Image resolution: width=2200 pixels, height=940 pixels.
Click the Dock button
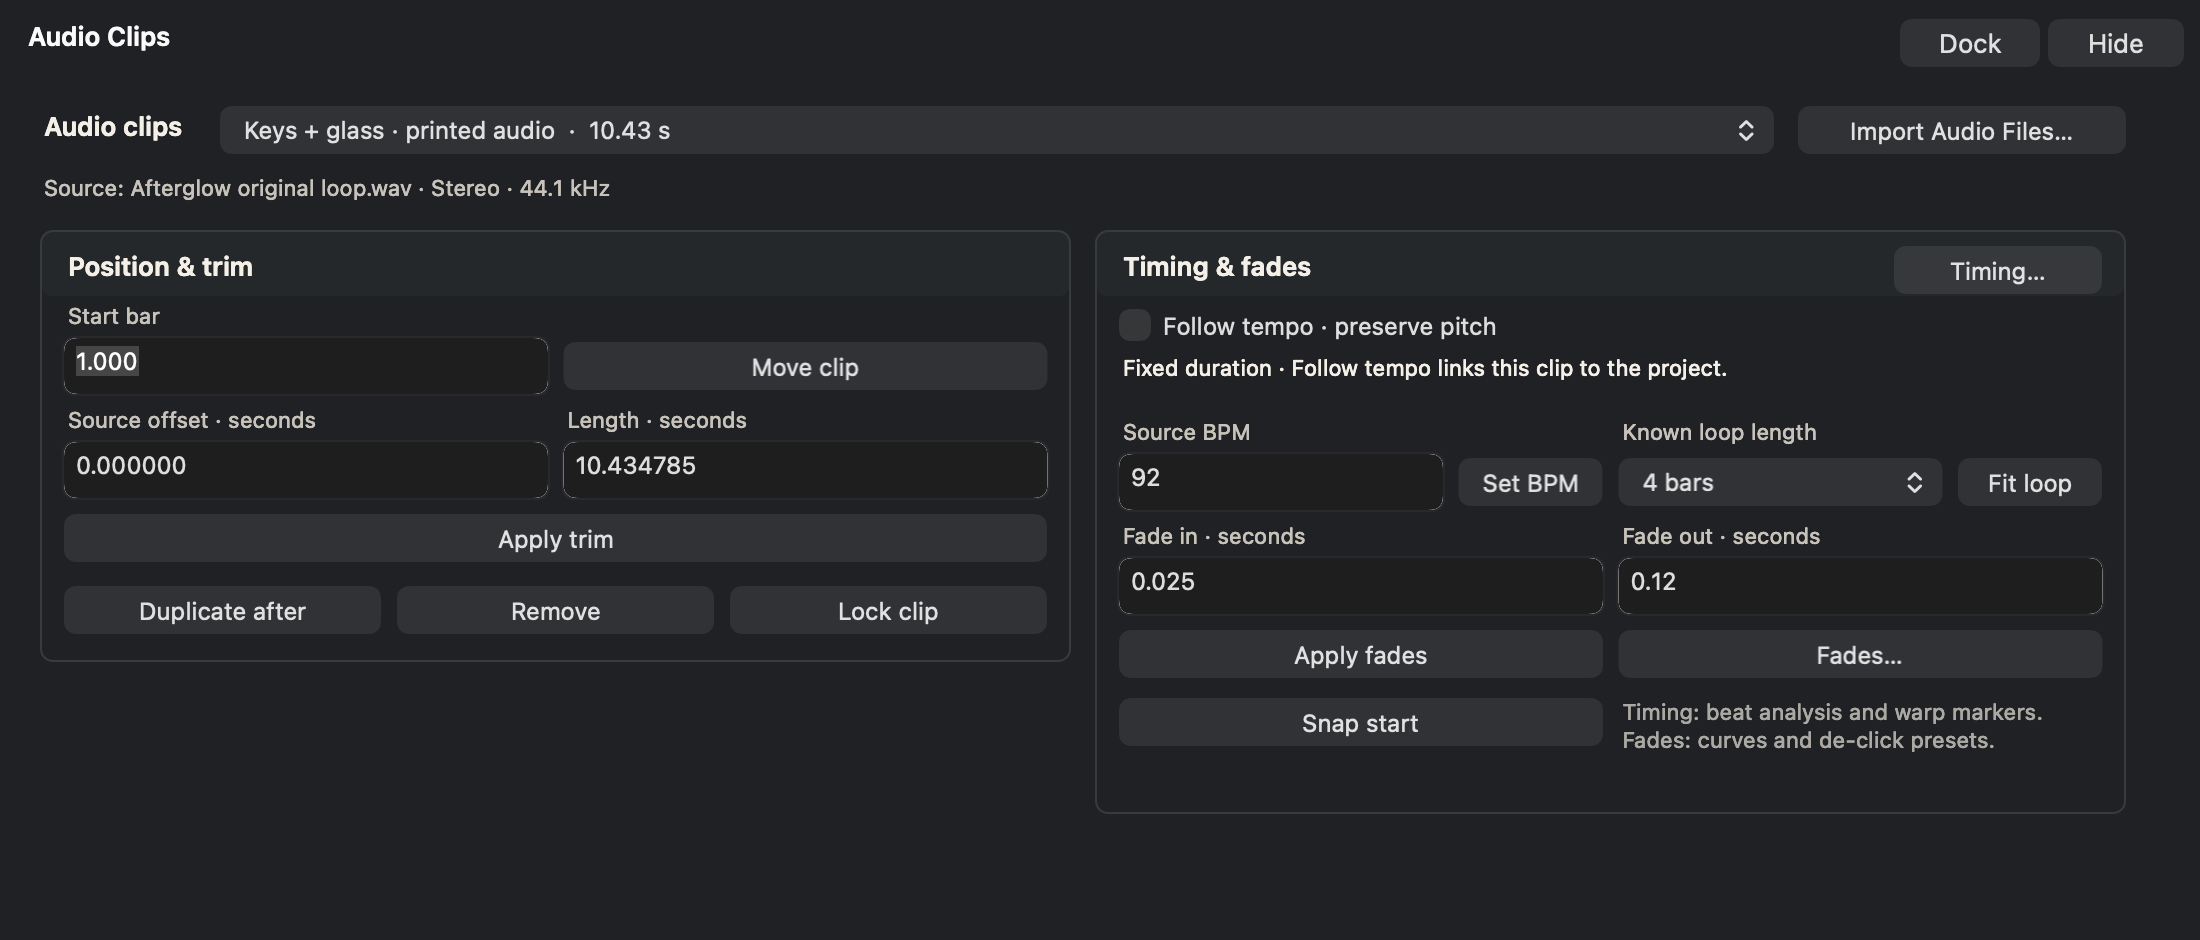[x=1969, y=43]
